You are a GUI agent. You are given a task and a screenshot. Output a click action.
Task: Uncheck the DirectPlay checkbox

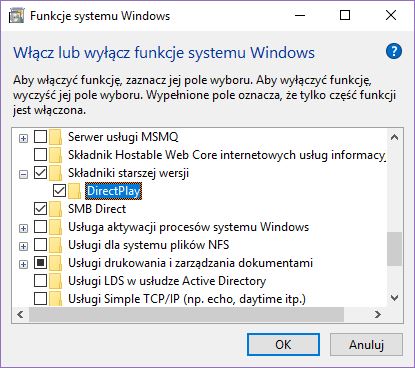[59, 191]
